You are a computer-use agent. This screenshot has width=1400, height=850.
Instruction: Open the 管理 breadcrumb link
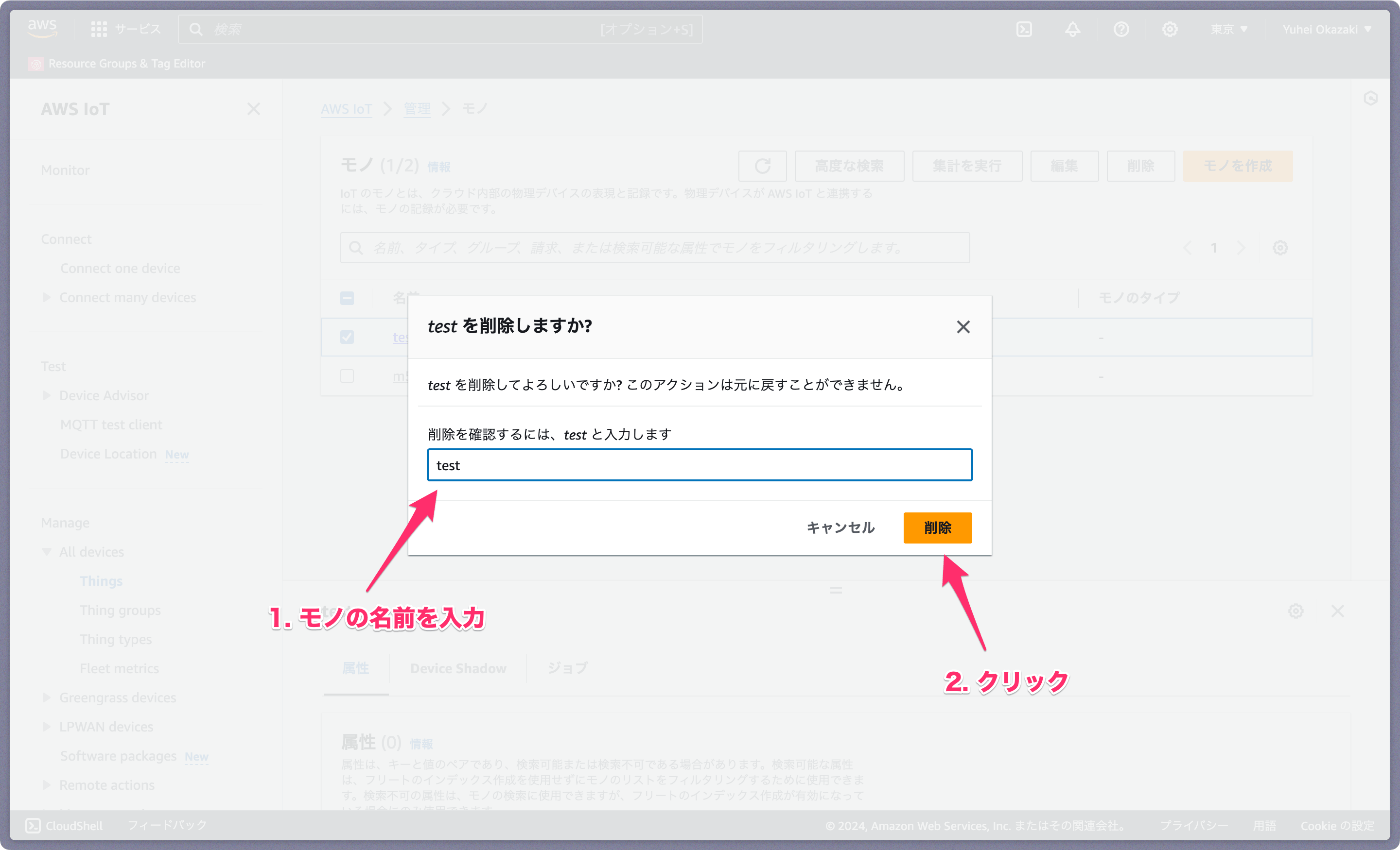417,109
